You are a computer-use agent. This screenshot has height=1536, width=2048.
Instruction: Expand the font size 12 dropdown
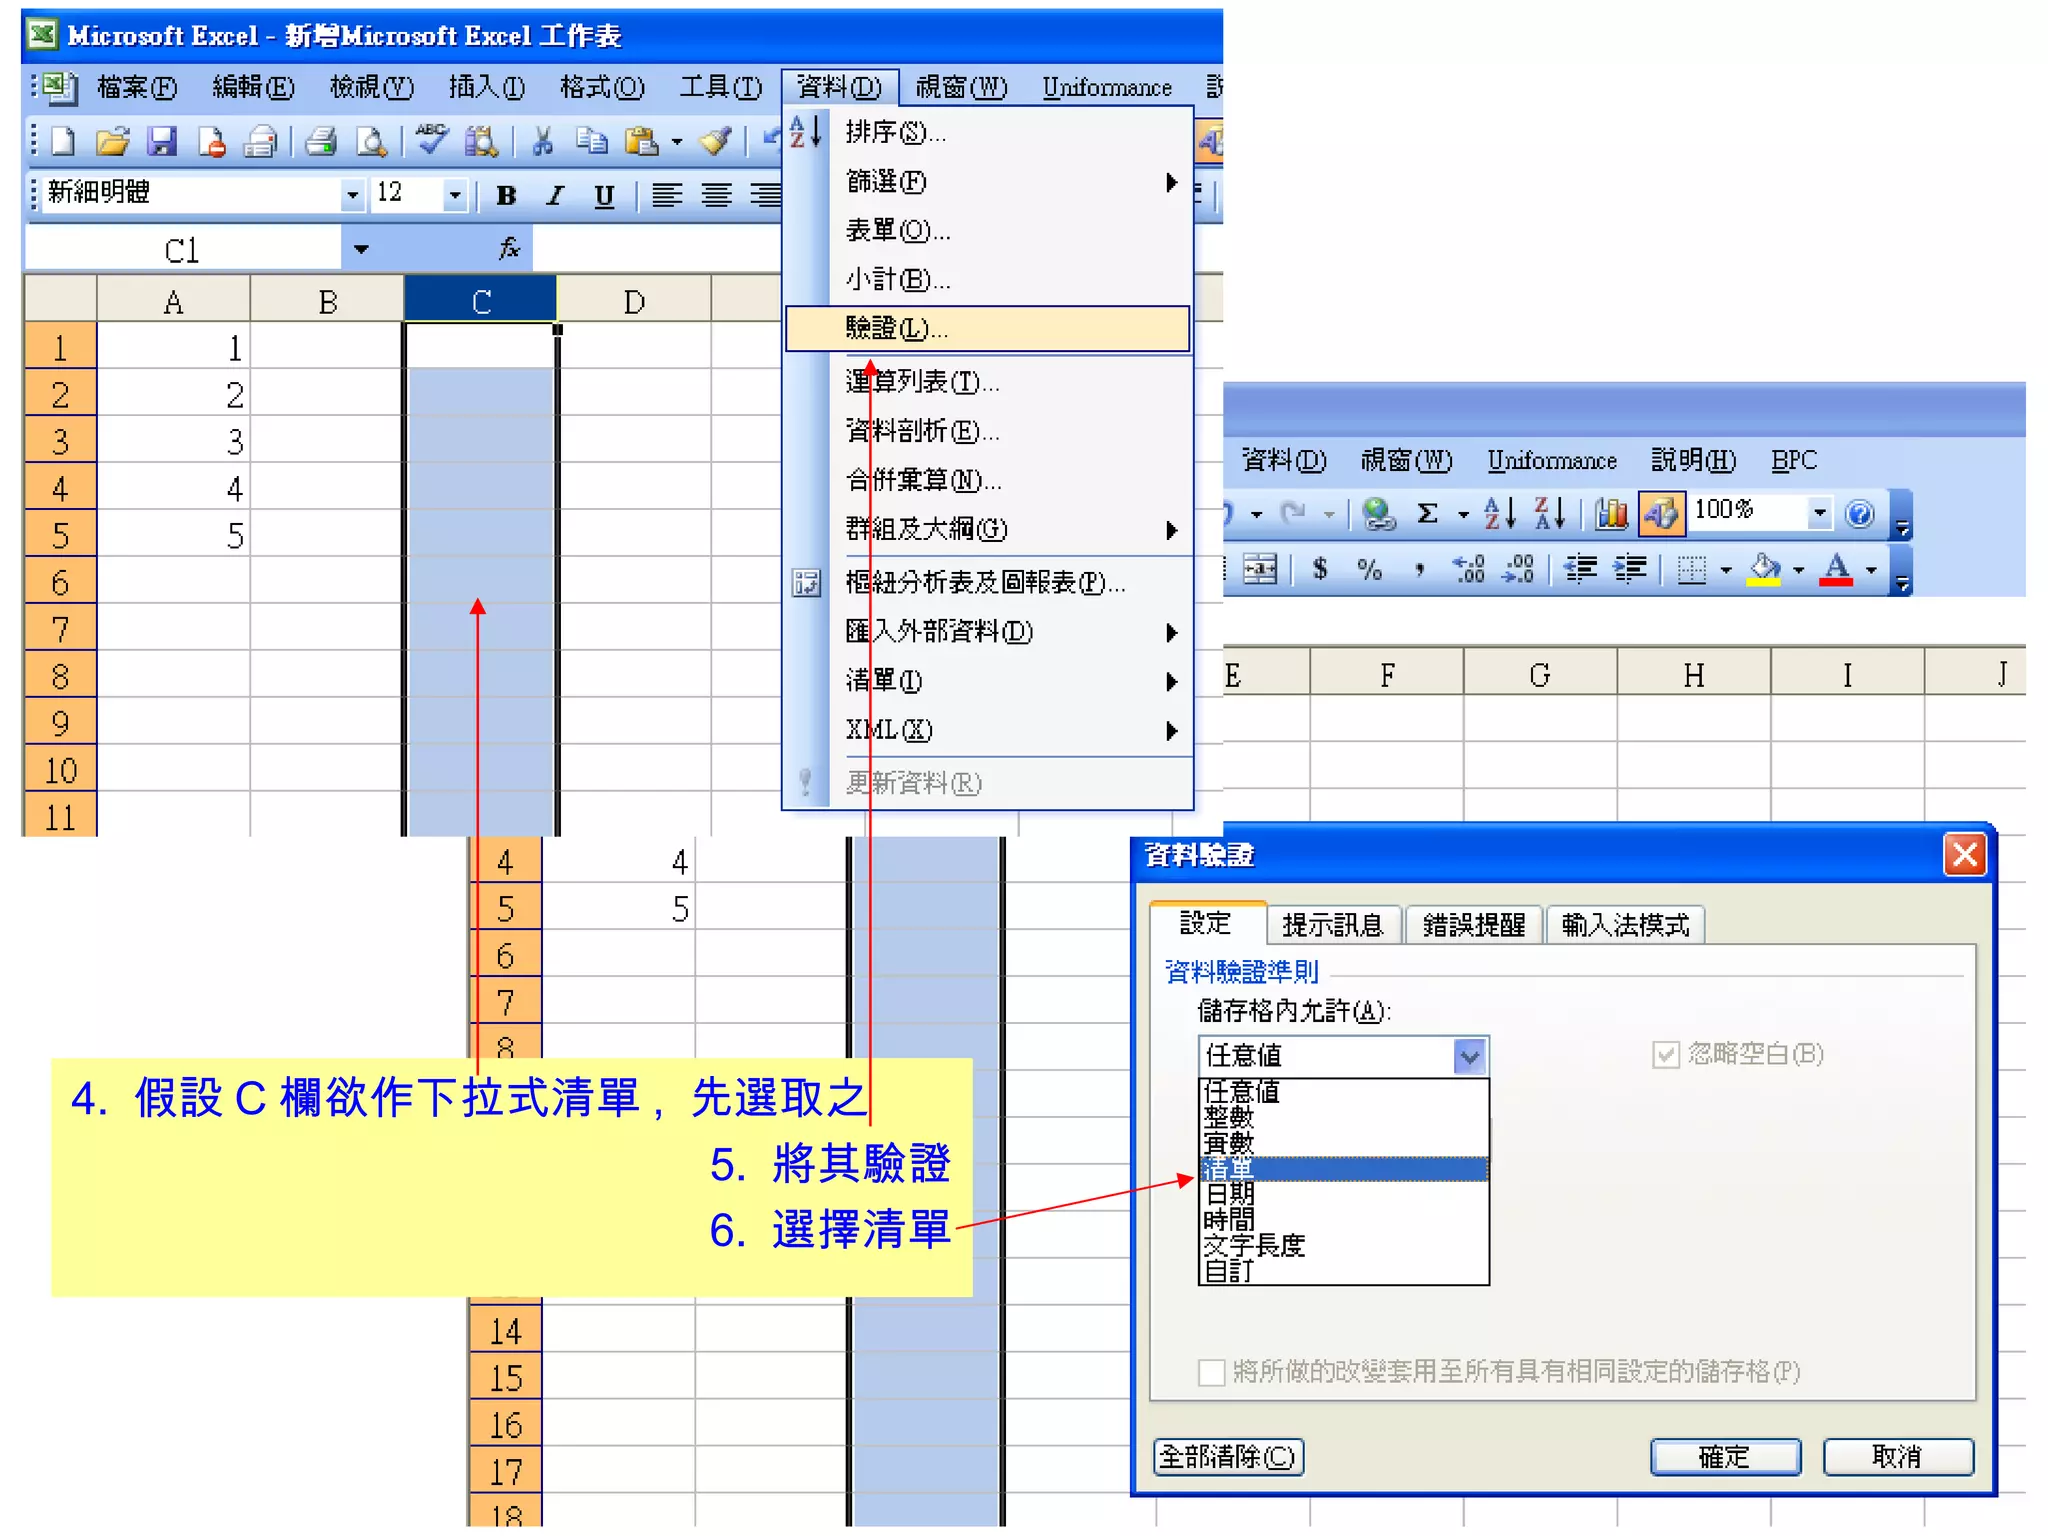(455, 195)
